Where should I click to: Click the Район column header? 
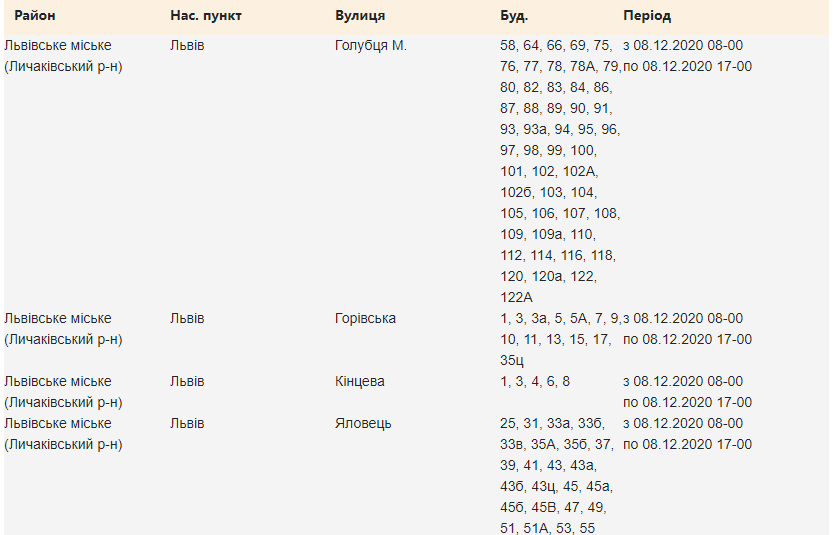[33, 16]
